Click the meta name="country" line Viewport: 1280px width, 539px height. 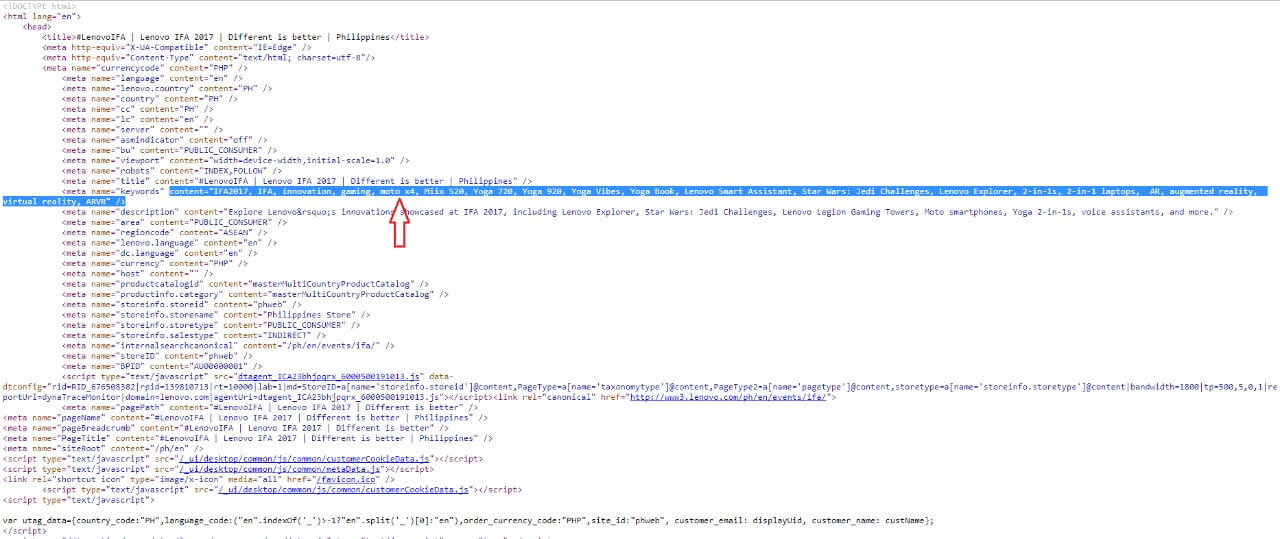pos(150,98)
